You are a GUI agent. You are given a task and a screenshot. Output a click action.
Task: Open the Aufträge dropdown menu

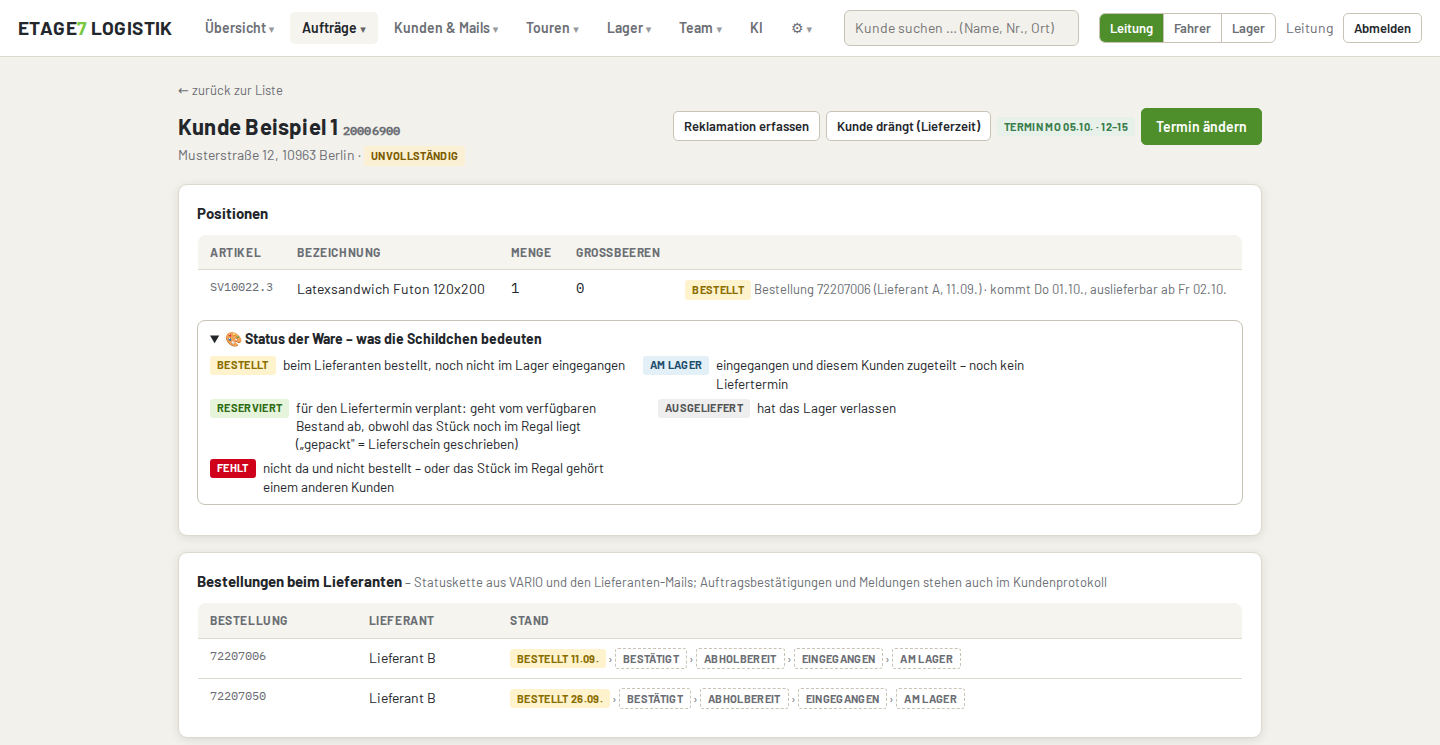[x=334, y=28]
